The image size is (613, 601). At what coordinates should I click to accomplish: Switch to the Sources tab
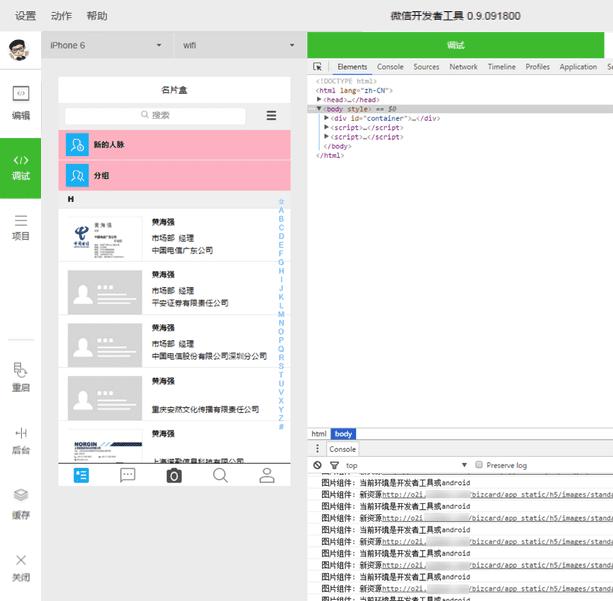pyautogui.click(x=426, y=67)
